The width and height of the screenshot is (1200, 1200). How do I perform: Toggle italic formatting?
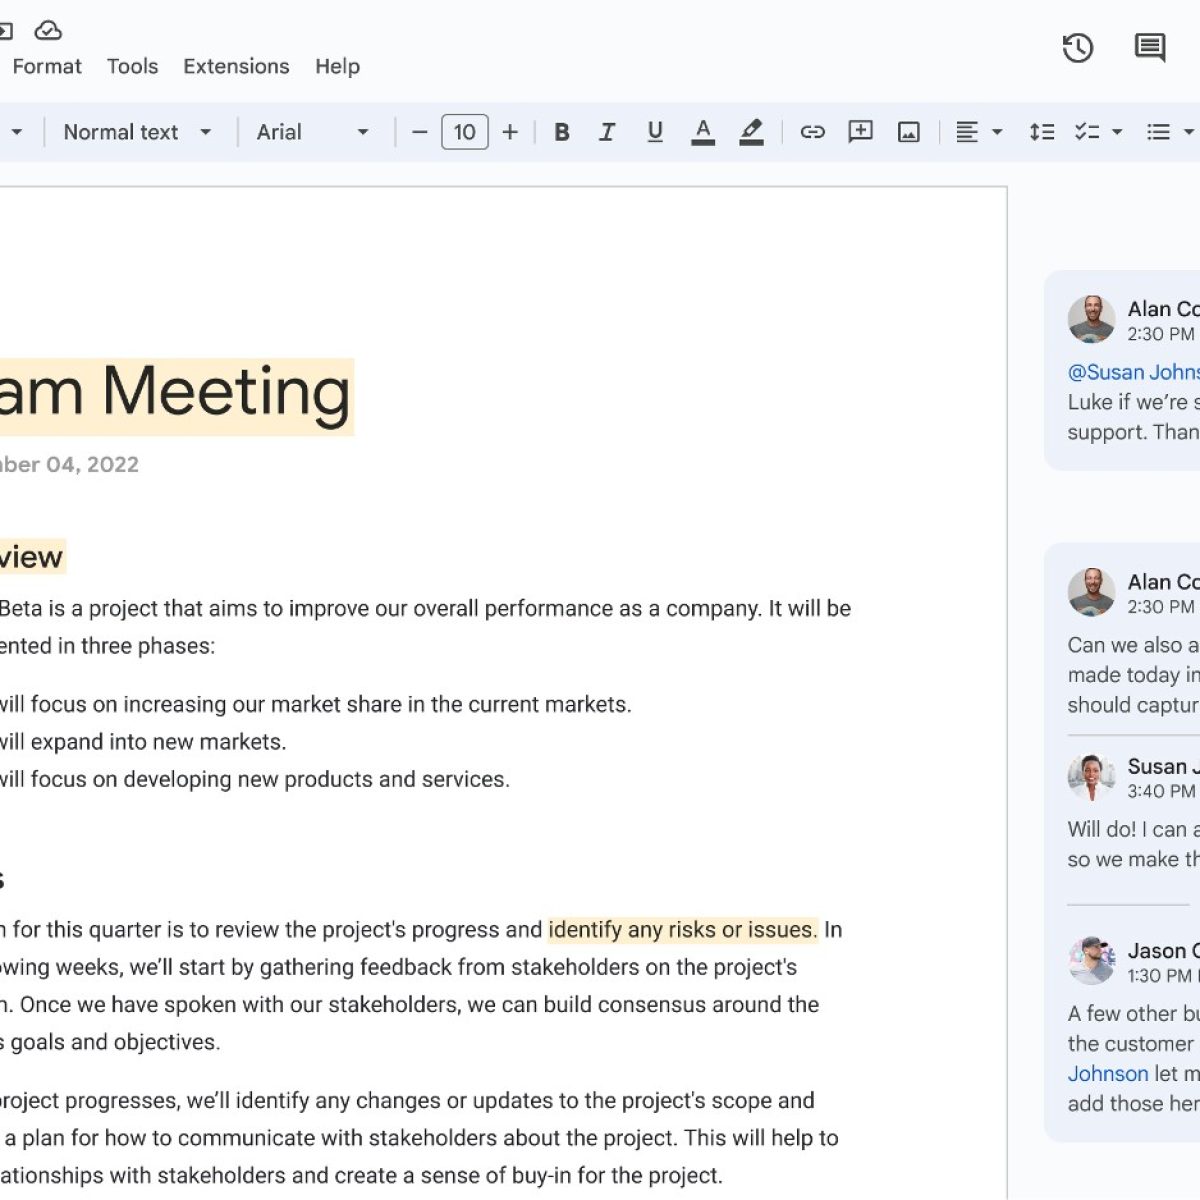[x=607, y=132]
